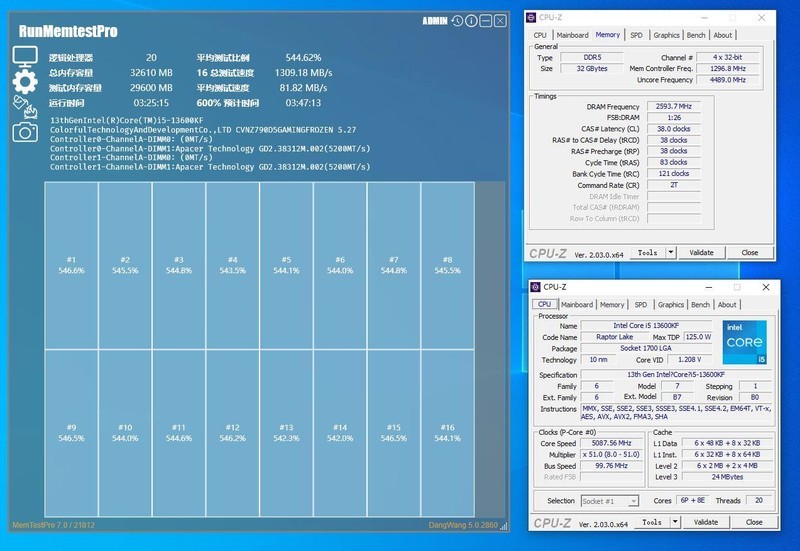The image size is (800, 551).
Task: Select memory test block #13 at 542.3%
Action: (286, 433)
